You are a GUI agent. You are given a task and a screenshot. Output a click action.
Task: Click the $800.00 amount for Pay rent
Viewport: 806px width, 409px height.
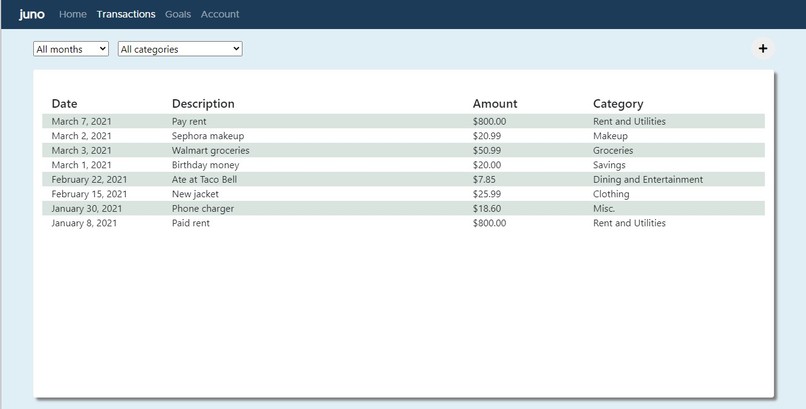tap(489, 121)
